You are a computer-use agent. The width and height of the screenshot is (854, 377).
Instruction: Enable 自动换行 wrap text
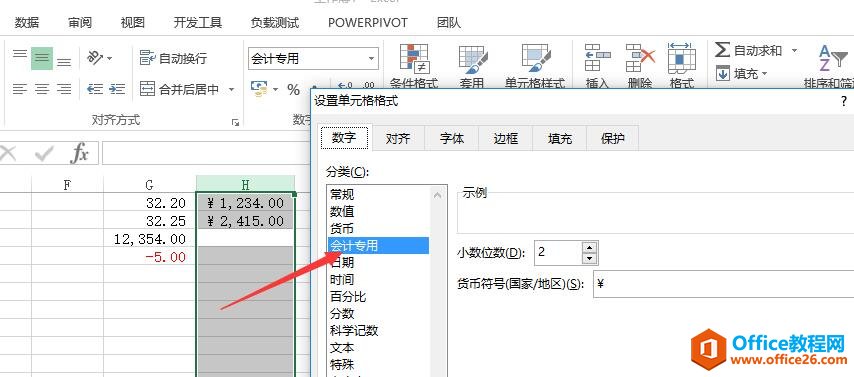point(173,58)
